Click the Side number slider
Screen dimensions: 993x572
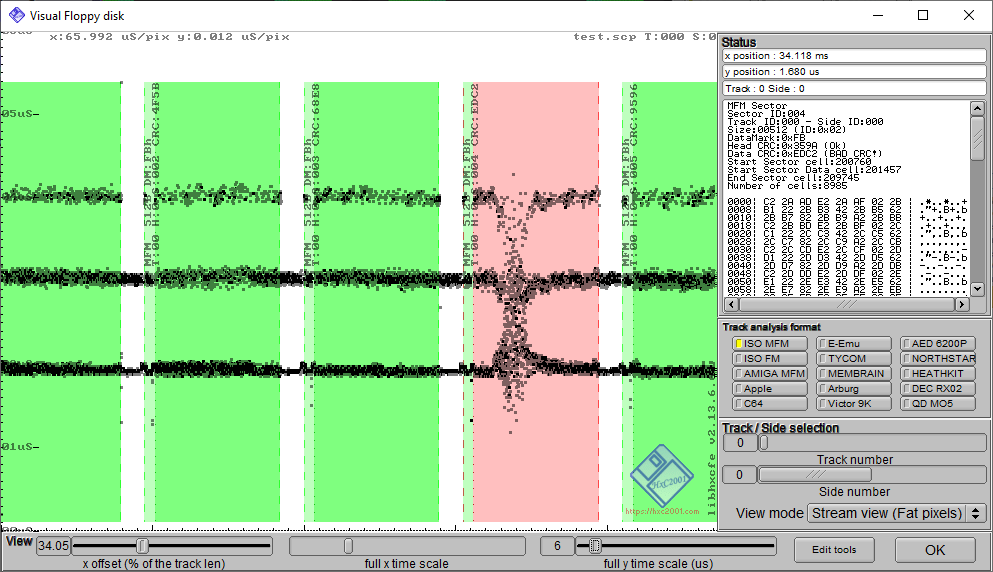point(872,474)
